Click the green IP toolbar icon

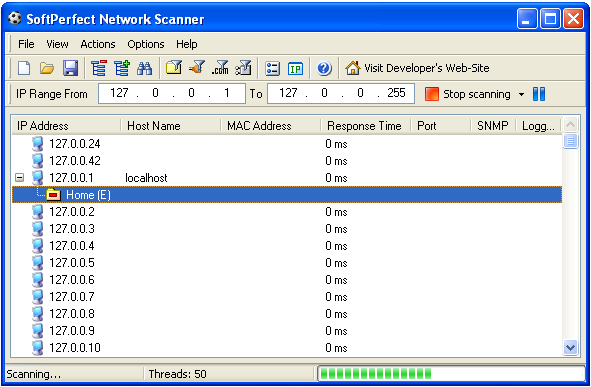pos(295,69)
